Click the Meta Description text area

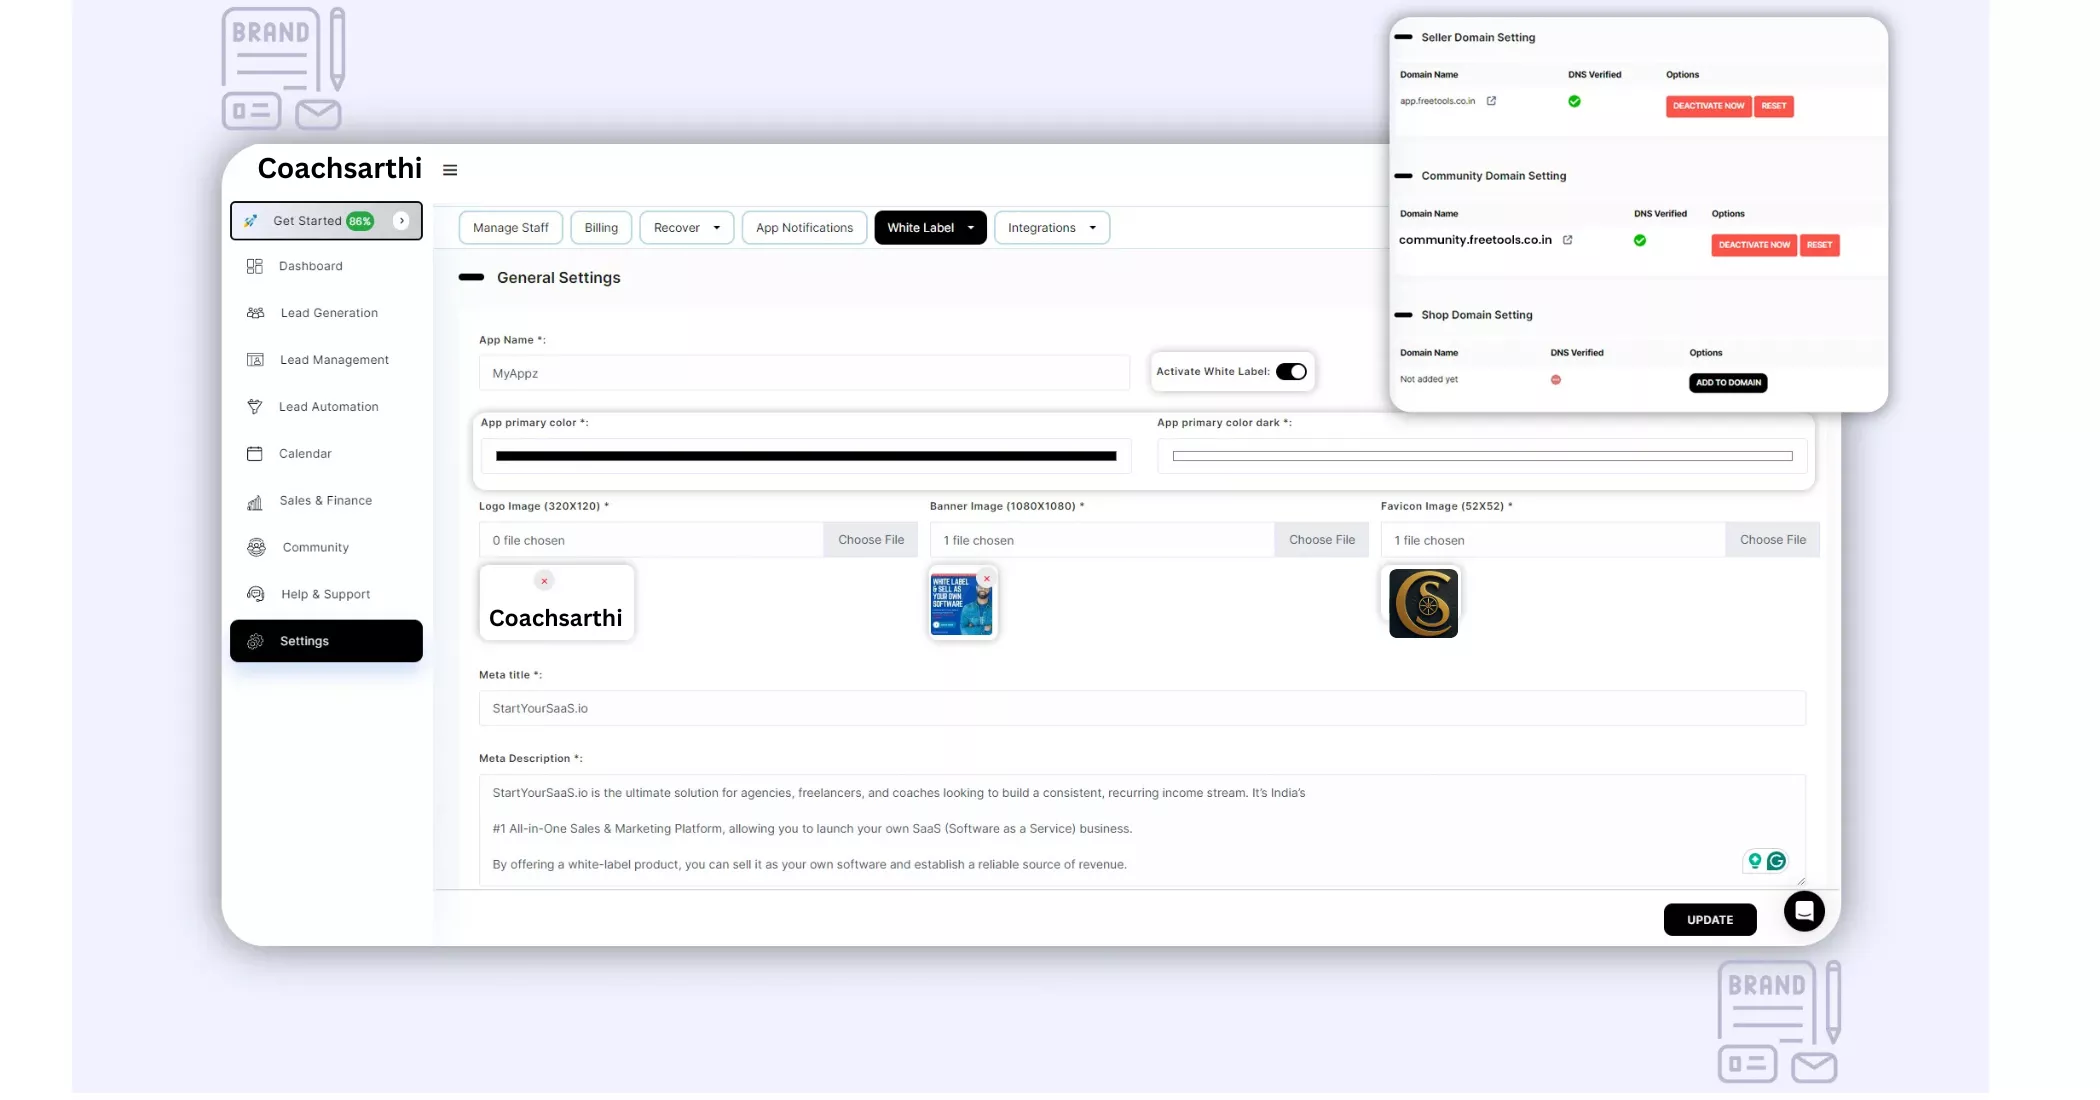(x=1142, y=830)
